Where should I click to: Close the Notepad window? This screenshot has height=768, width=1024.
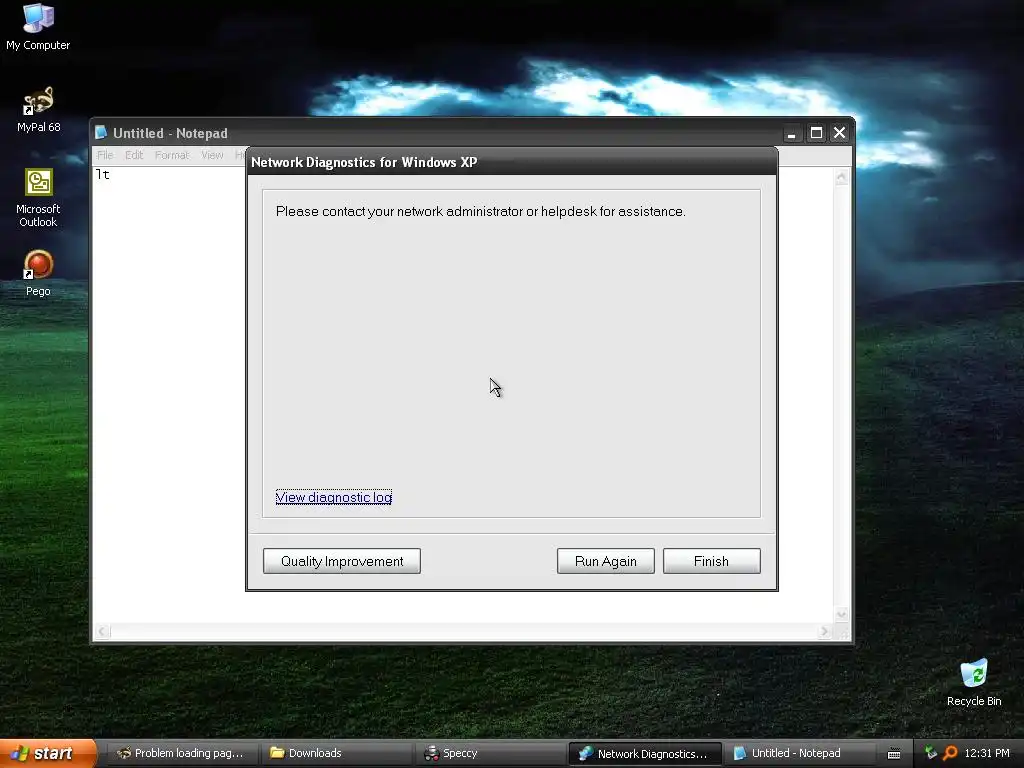point(839,133)
